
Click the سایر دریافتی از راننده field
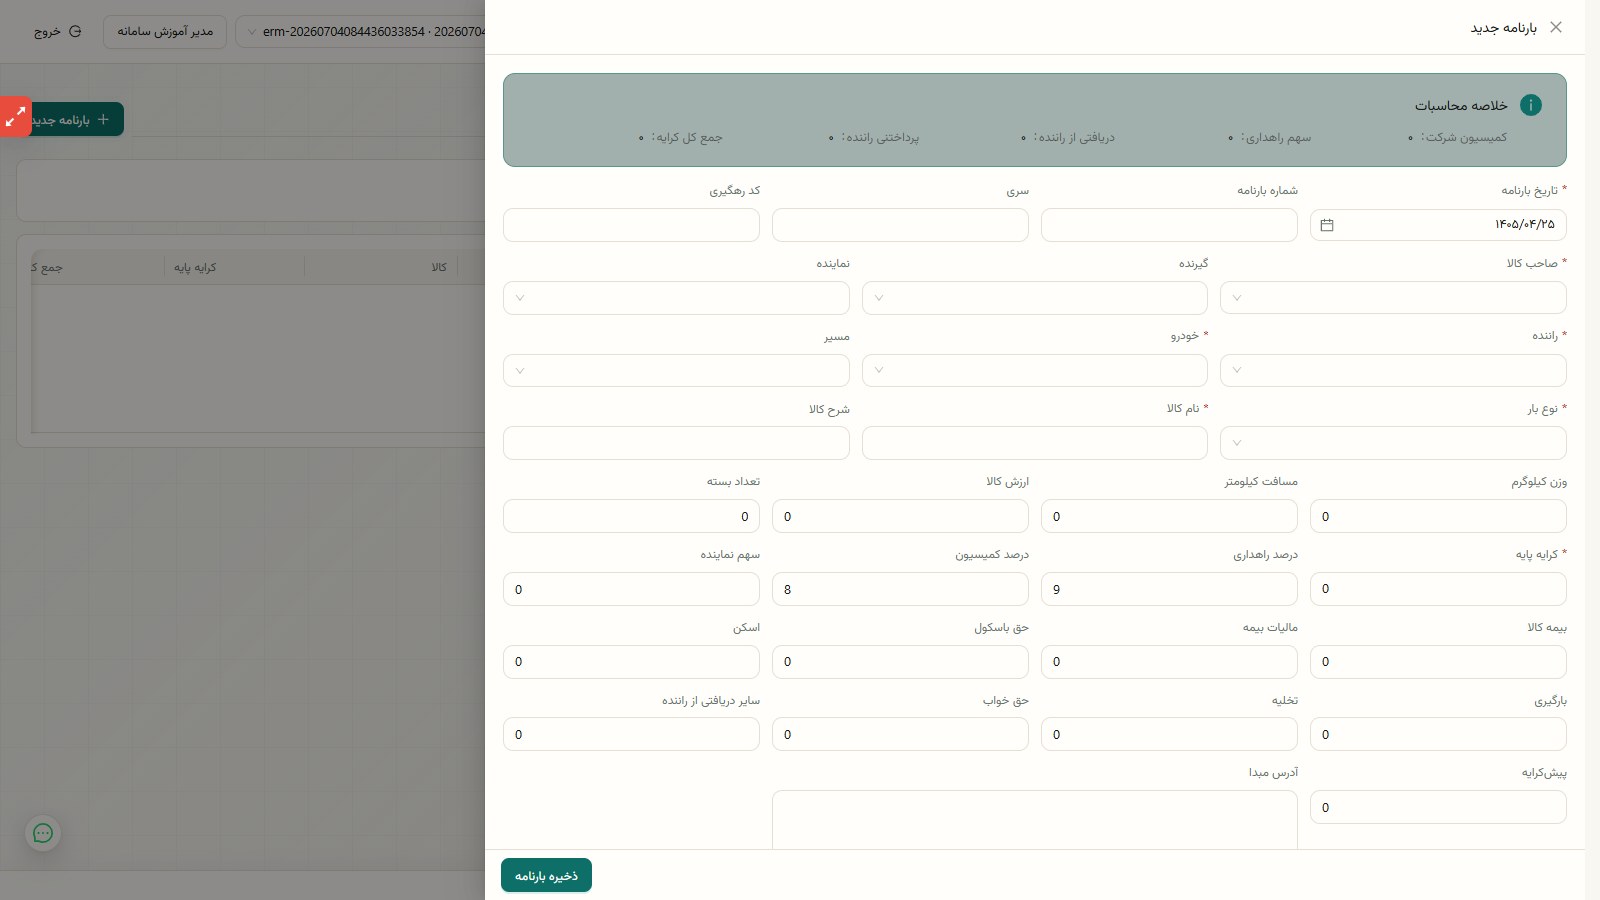[x=631, y=734]
